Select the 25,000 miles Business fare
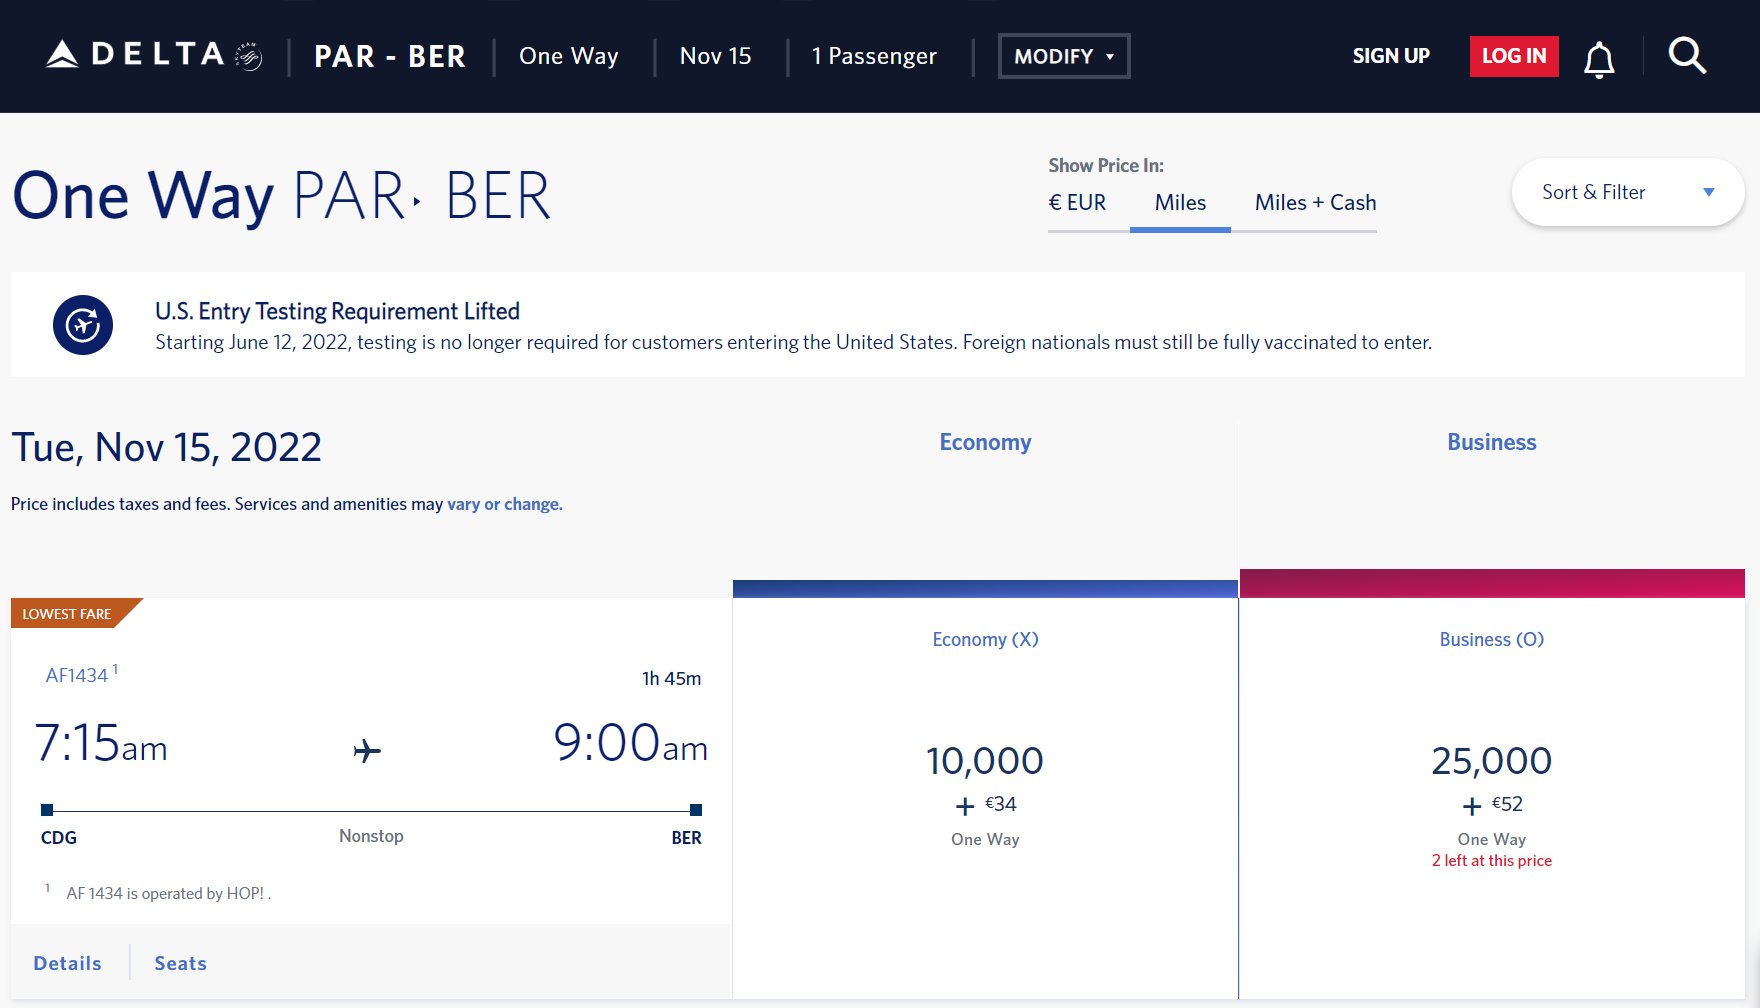 coord(1492,761)
